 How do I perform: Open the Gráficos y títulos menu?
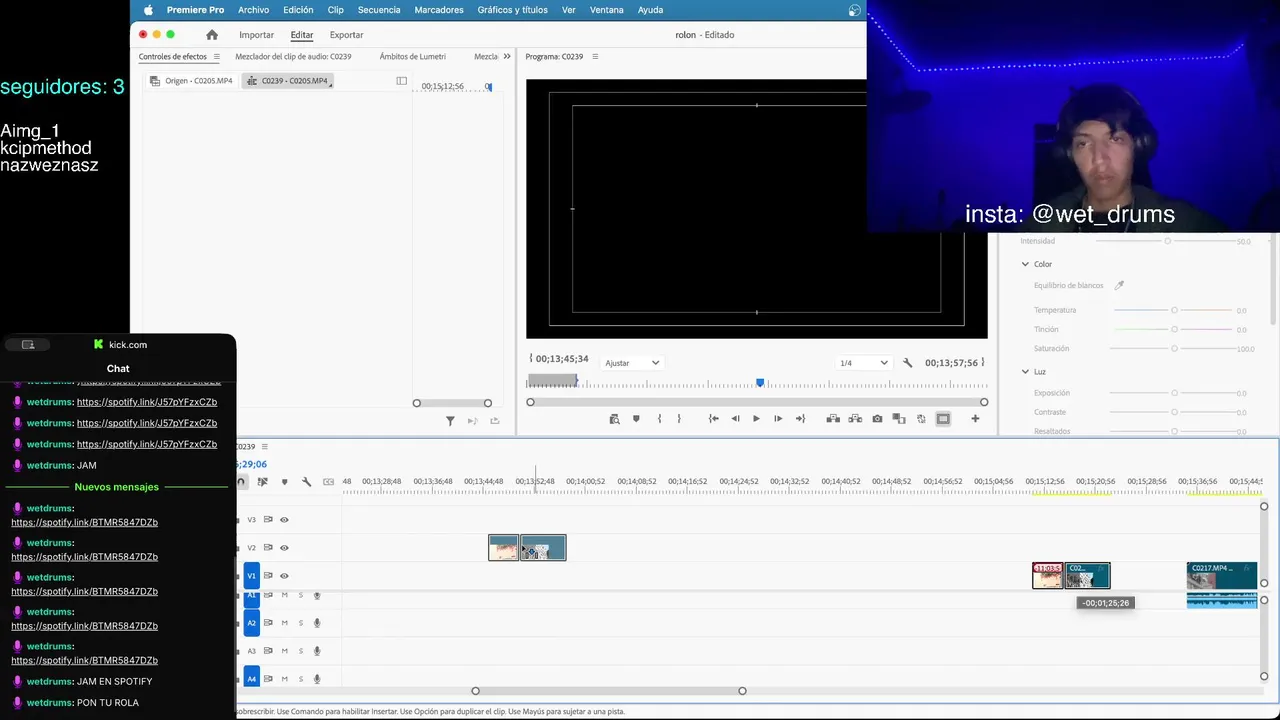[x=512, y=10]
